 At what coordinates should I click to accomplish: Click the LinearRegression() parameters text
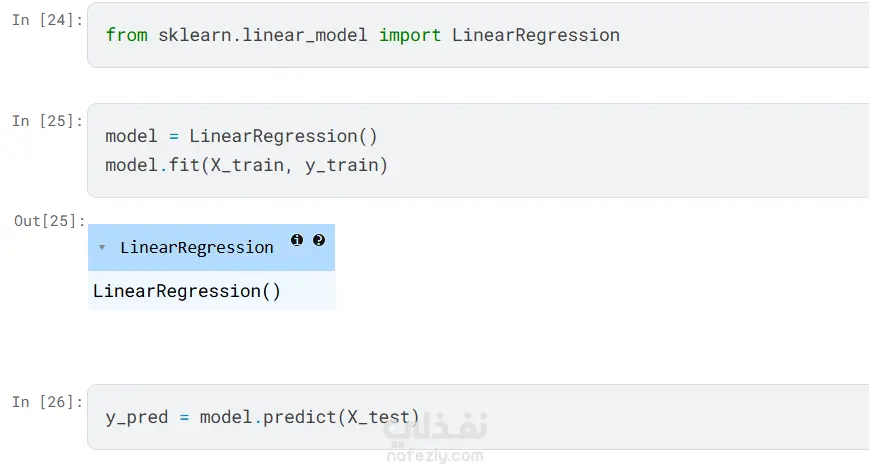coord(187,291)
